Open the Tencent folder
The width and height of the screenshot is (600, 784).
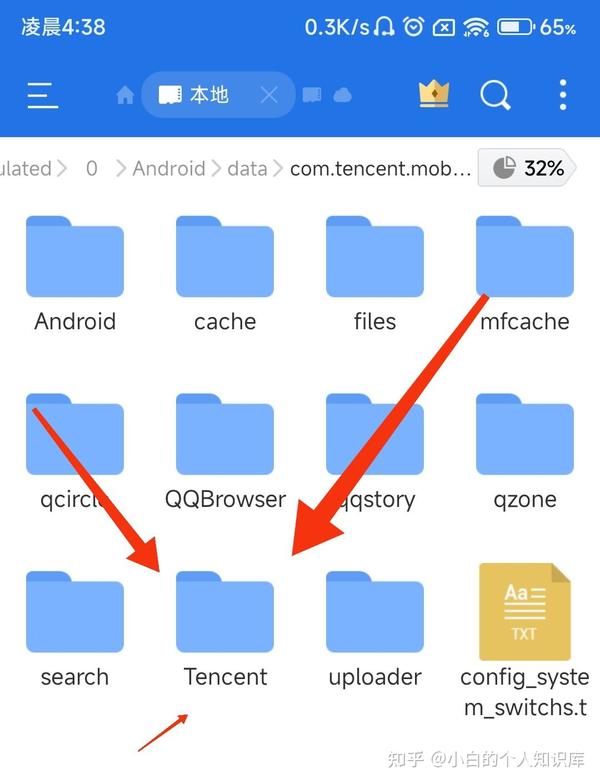point(225,630)
